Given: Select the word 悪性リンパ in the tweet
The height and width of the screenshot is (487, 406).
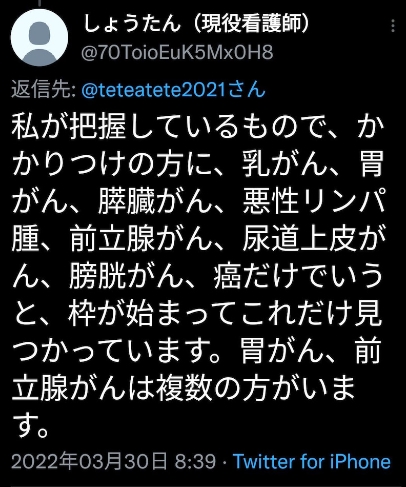Looking at the screenshot, I should pos(314,201).
